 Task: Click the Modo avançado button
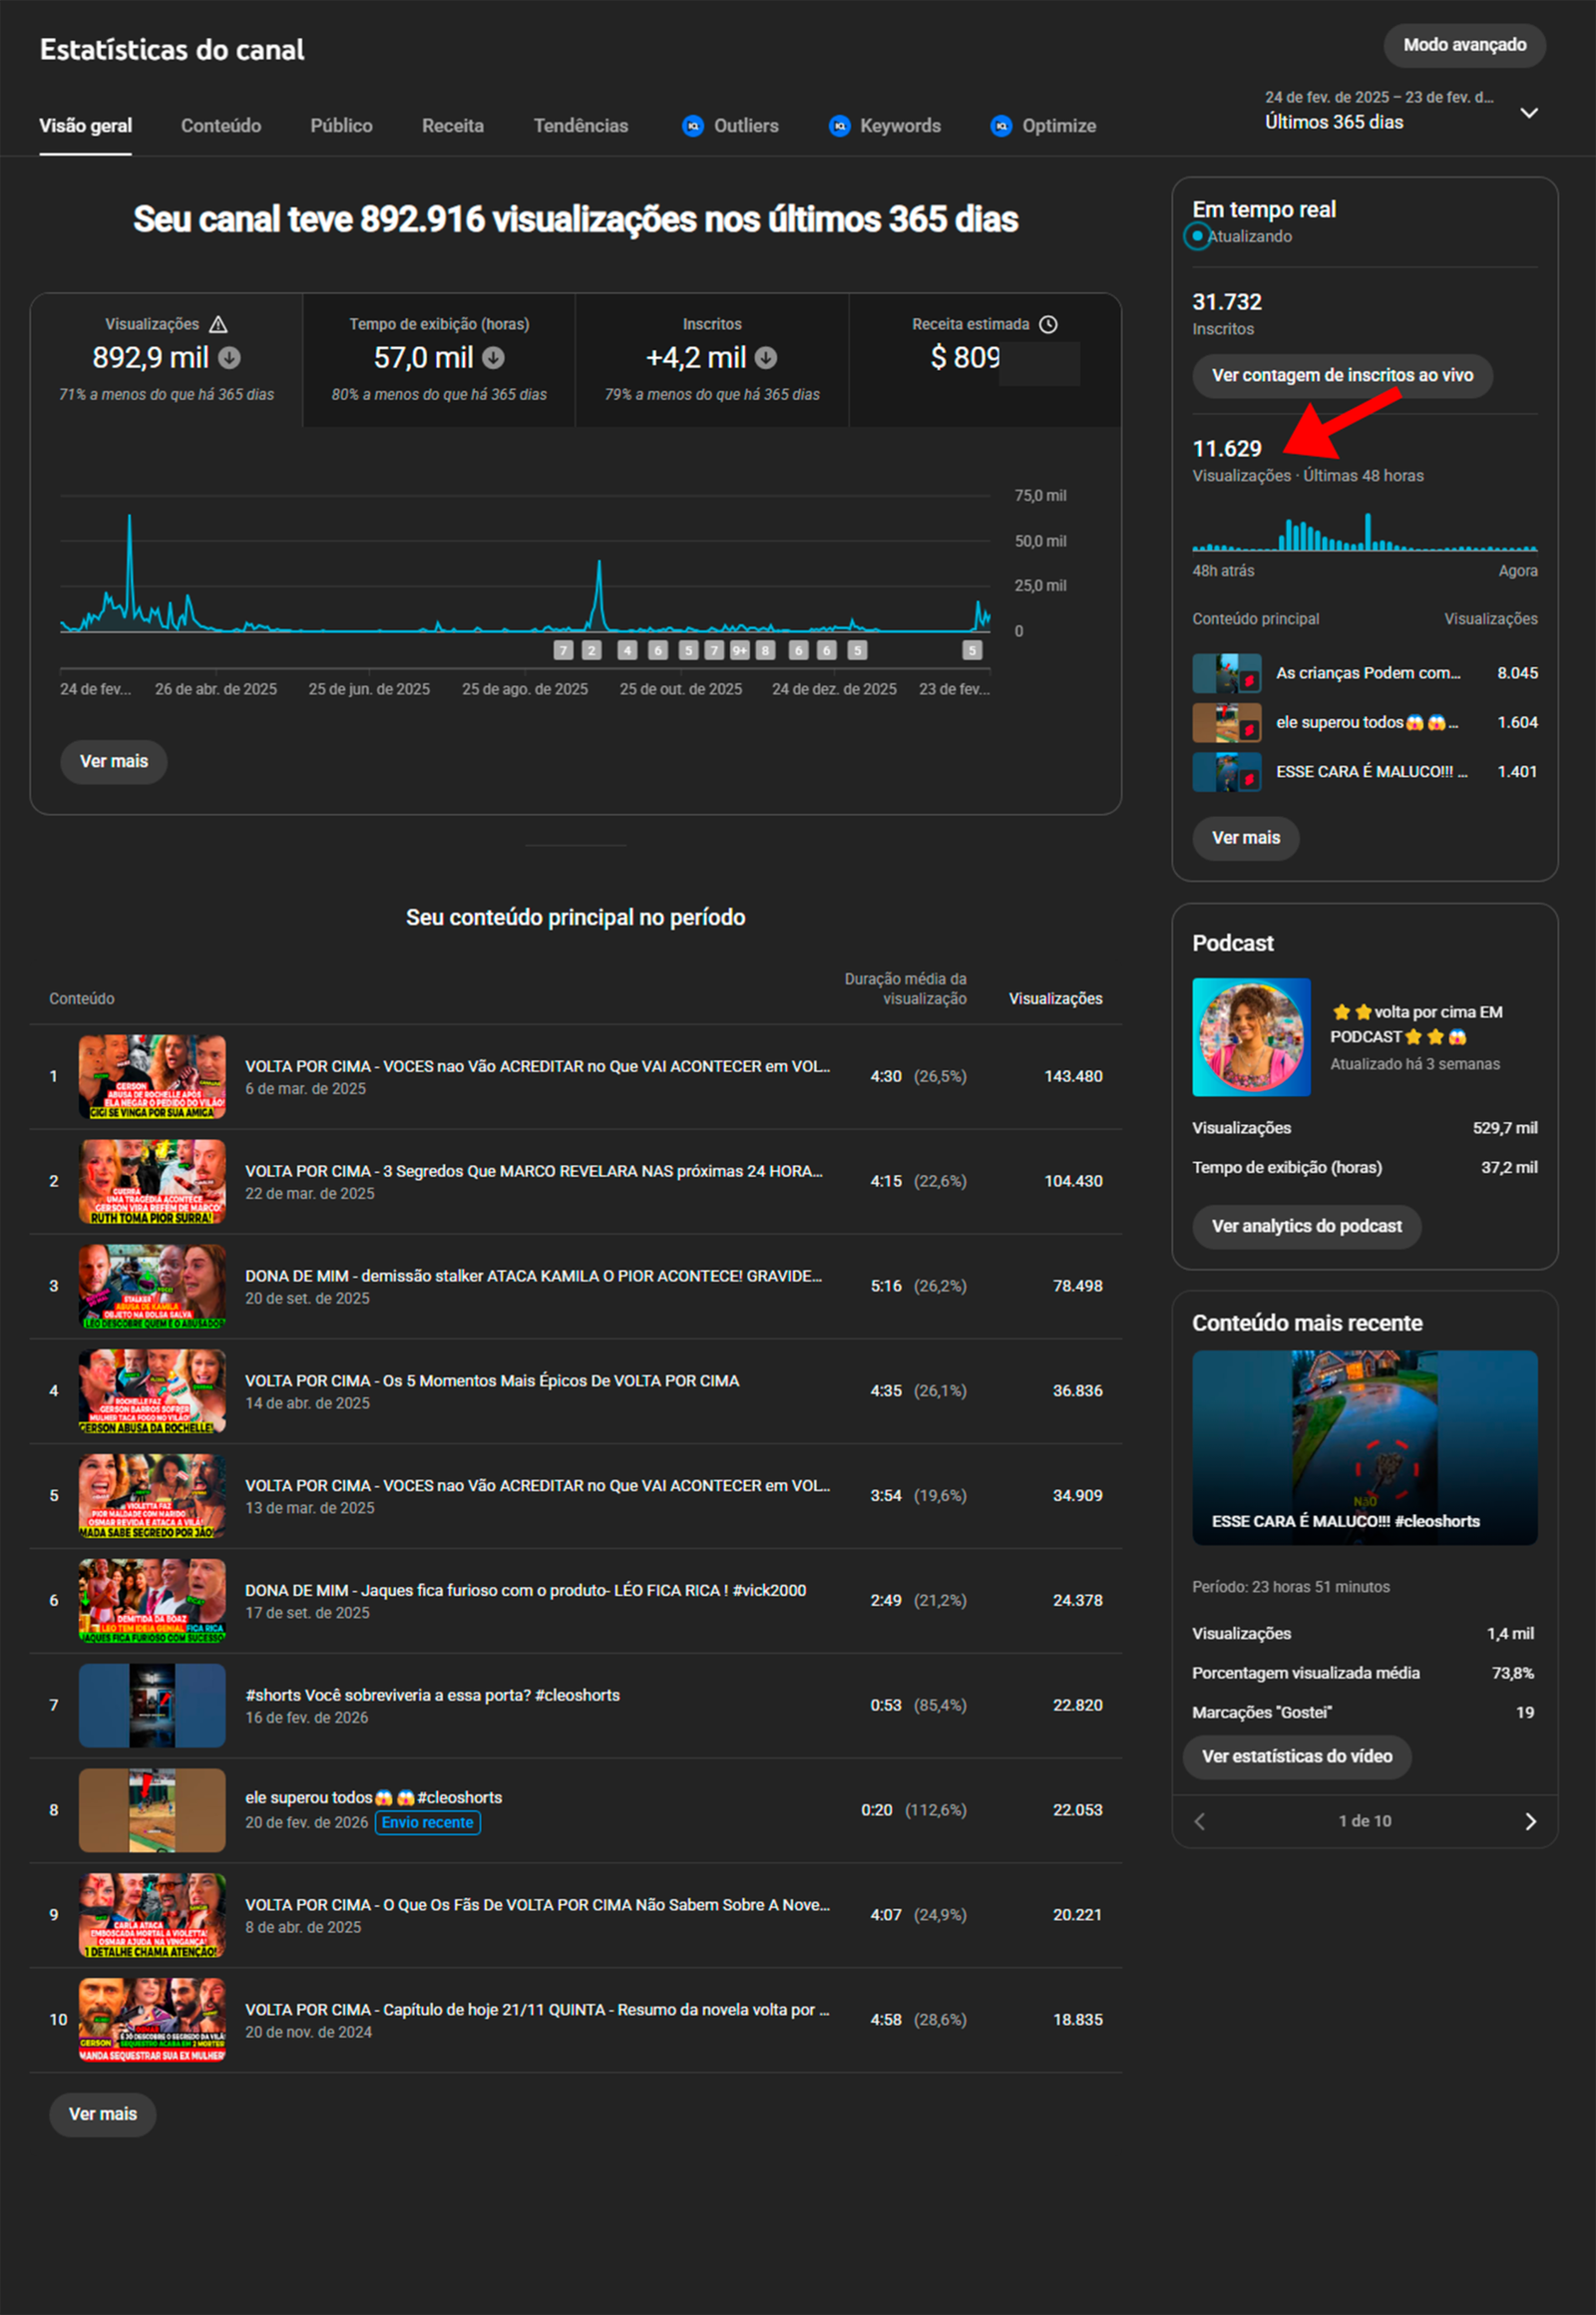1465,45
